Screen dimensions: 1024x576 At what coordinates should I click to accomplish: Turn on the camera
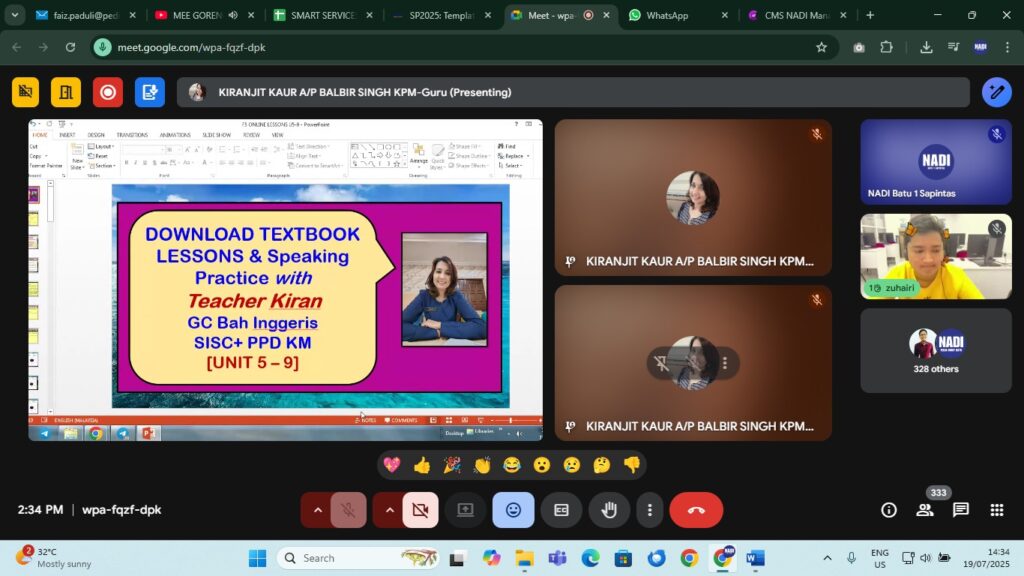[x=419, y=510]
